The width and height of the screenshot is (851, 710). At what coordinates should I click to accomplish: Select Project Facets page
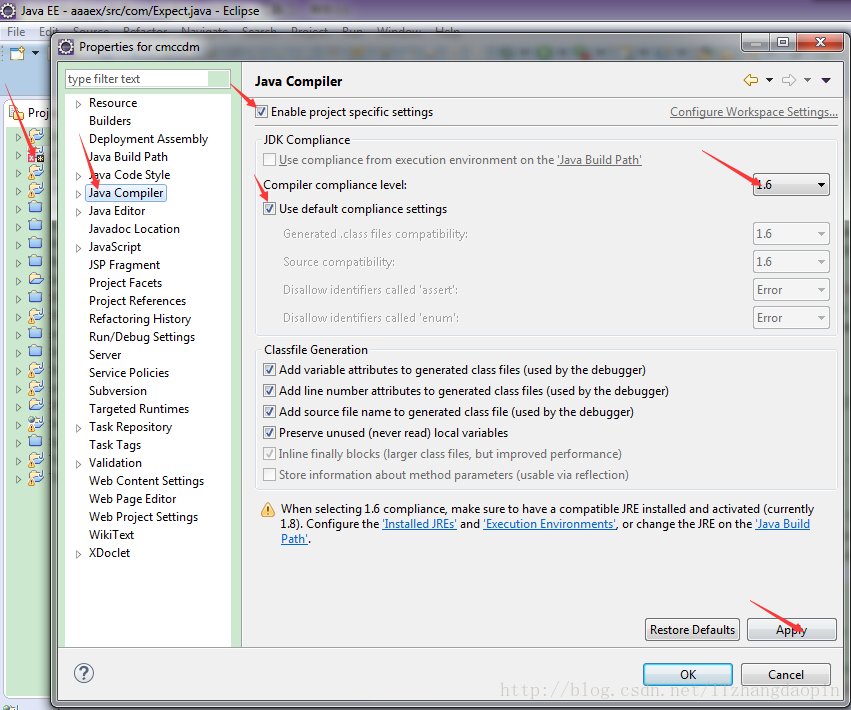click(x=125, y=282)
